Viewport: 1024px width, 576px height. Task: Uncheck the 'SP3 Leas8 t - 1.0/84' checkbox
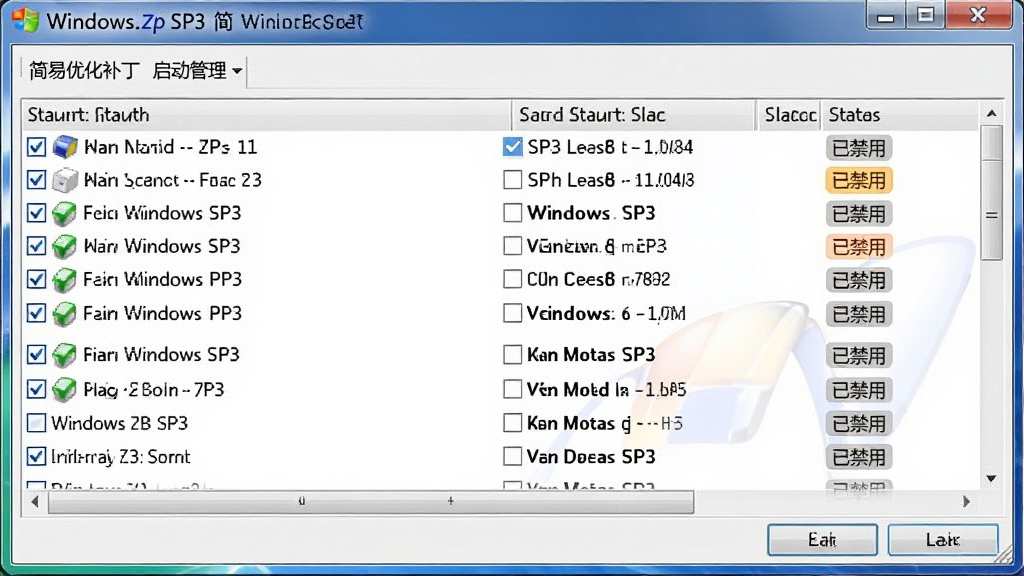pyautogui.click(x=513, y=147)
